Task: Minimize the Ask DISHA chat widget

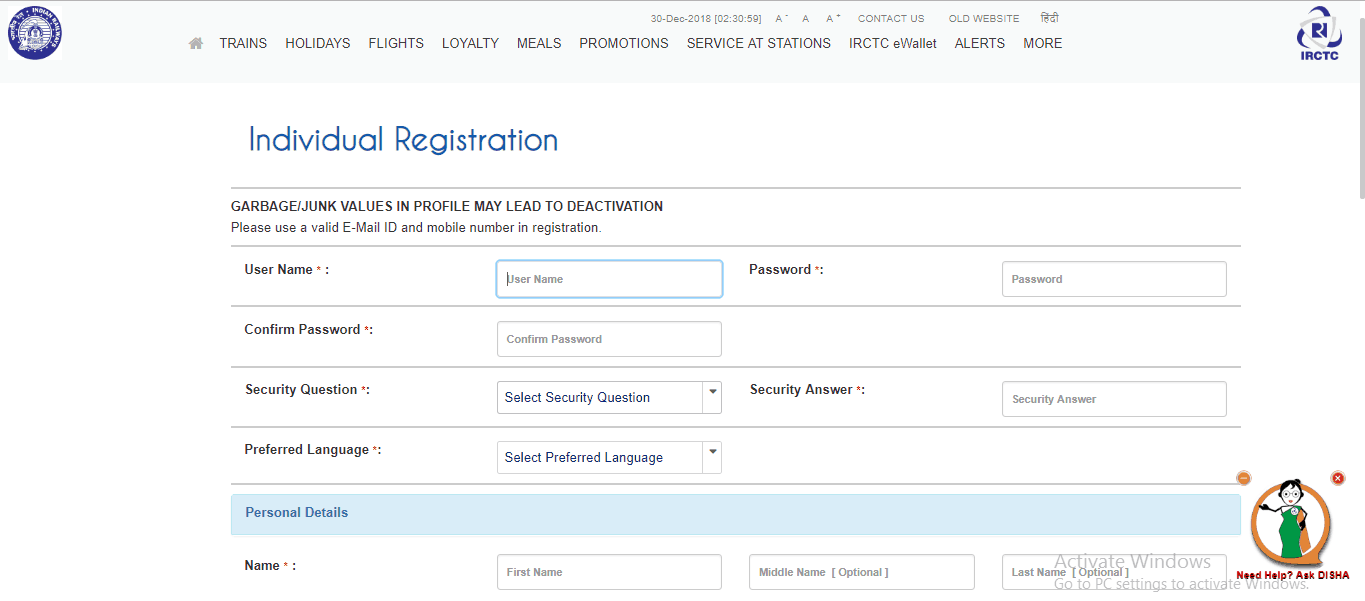Action: (x=1244, y=478)
